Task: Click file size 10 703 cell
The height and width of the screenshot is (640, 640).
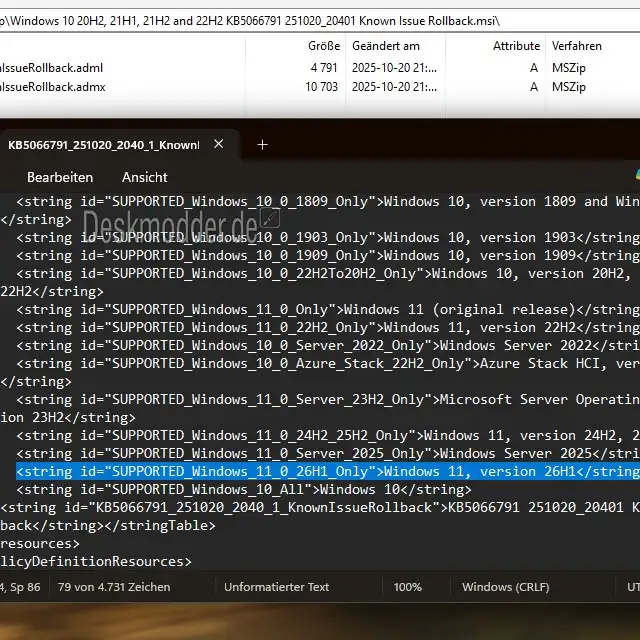Action: [x=322, y=87]
